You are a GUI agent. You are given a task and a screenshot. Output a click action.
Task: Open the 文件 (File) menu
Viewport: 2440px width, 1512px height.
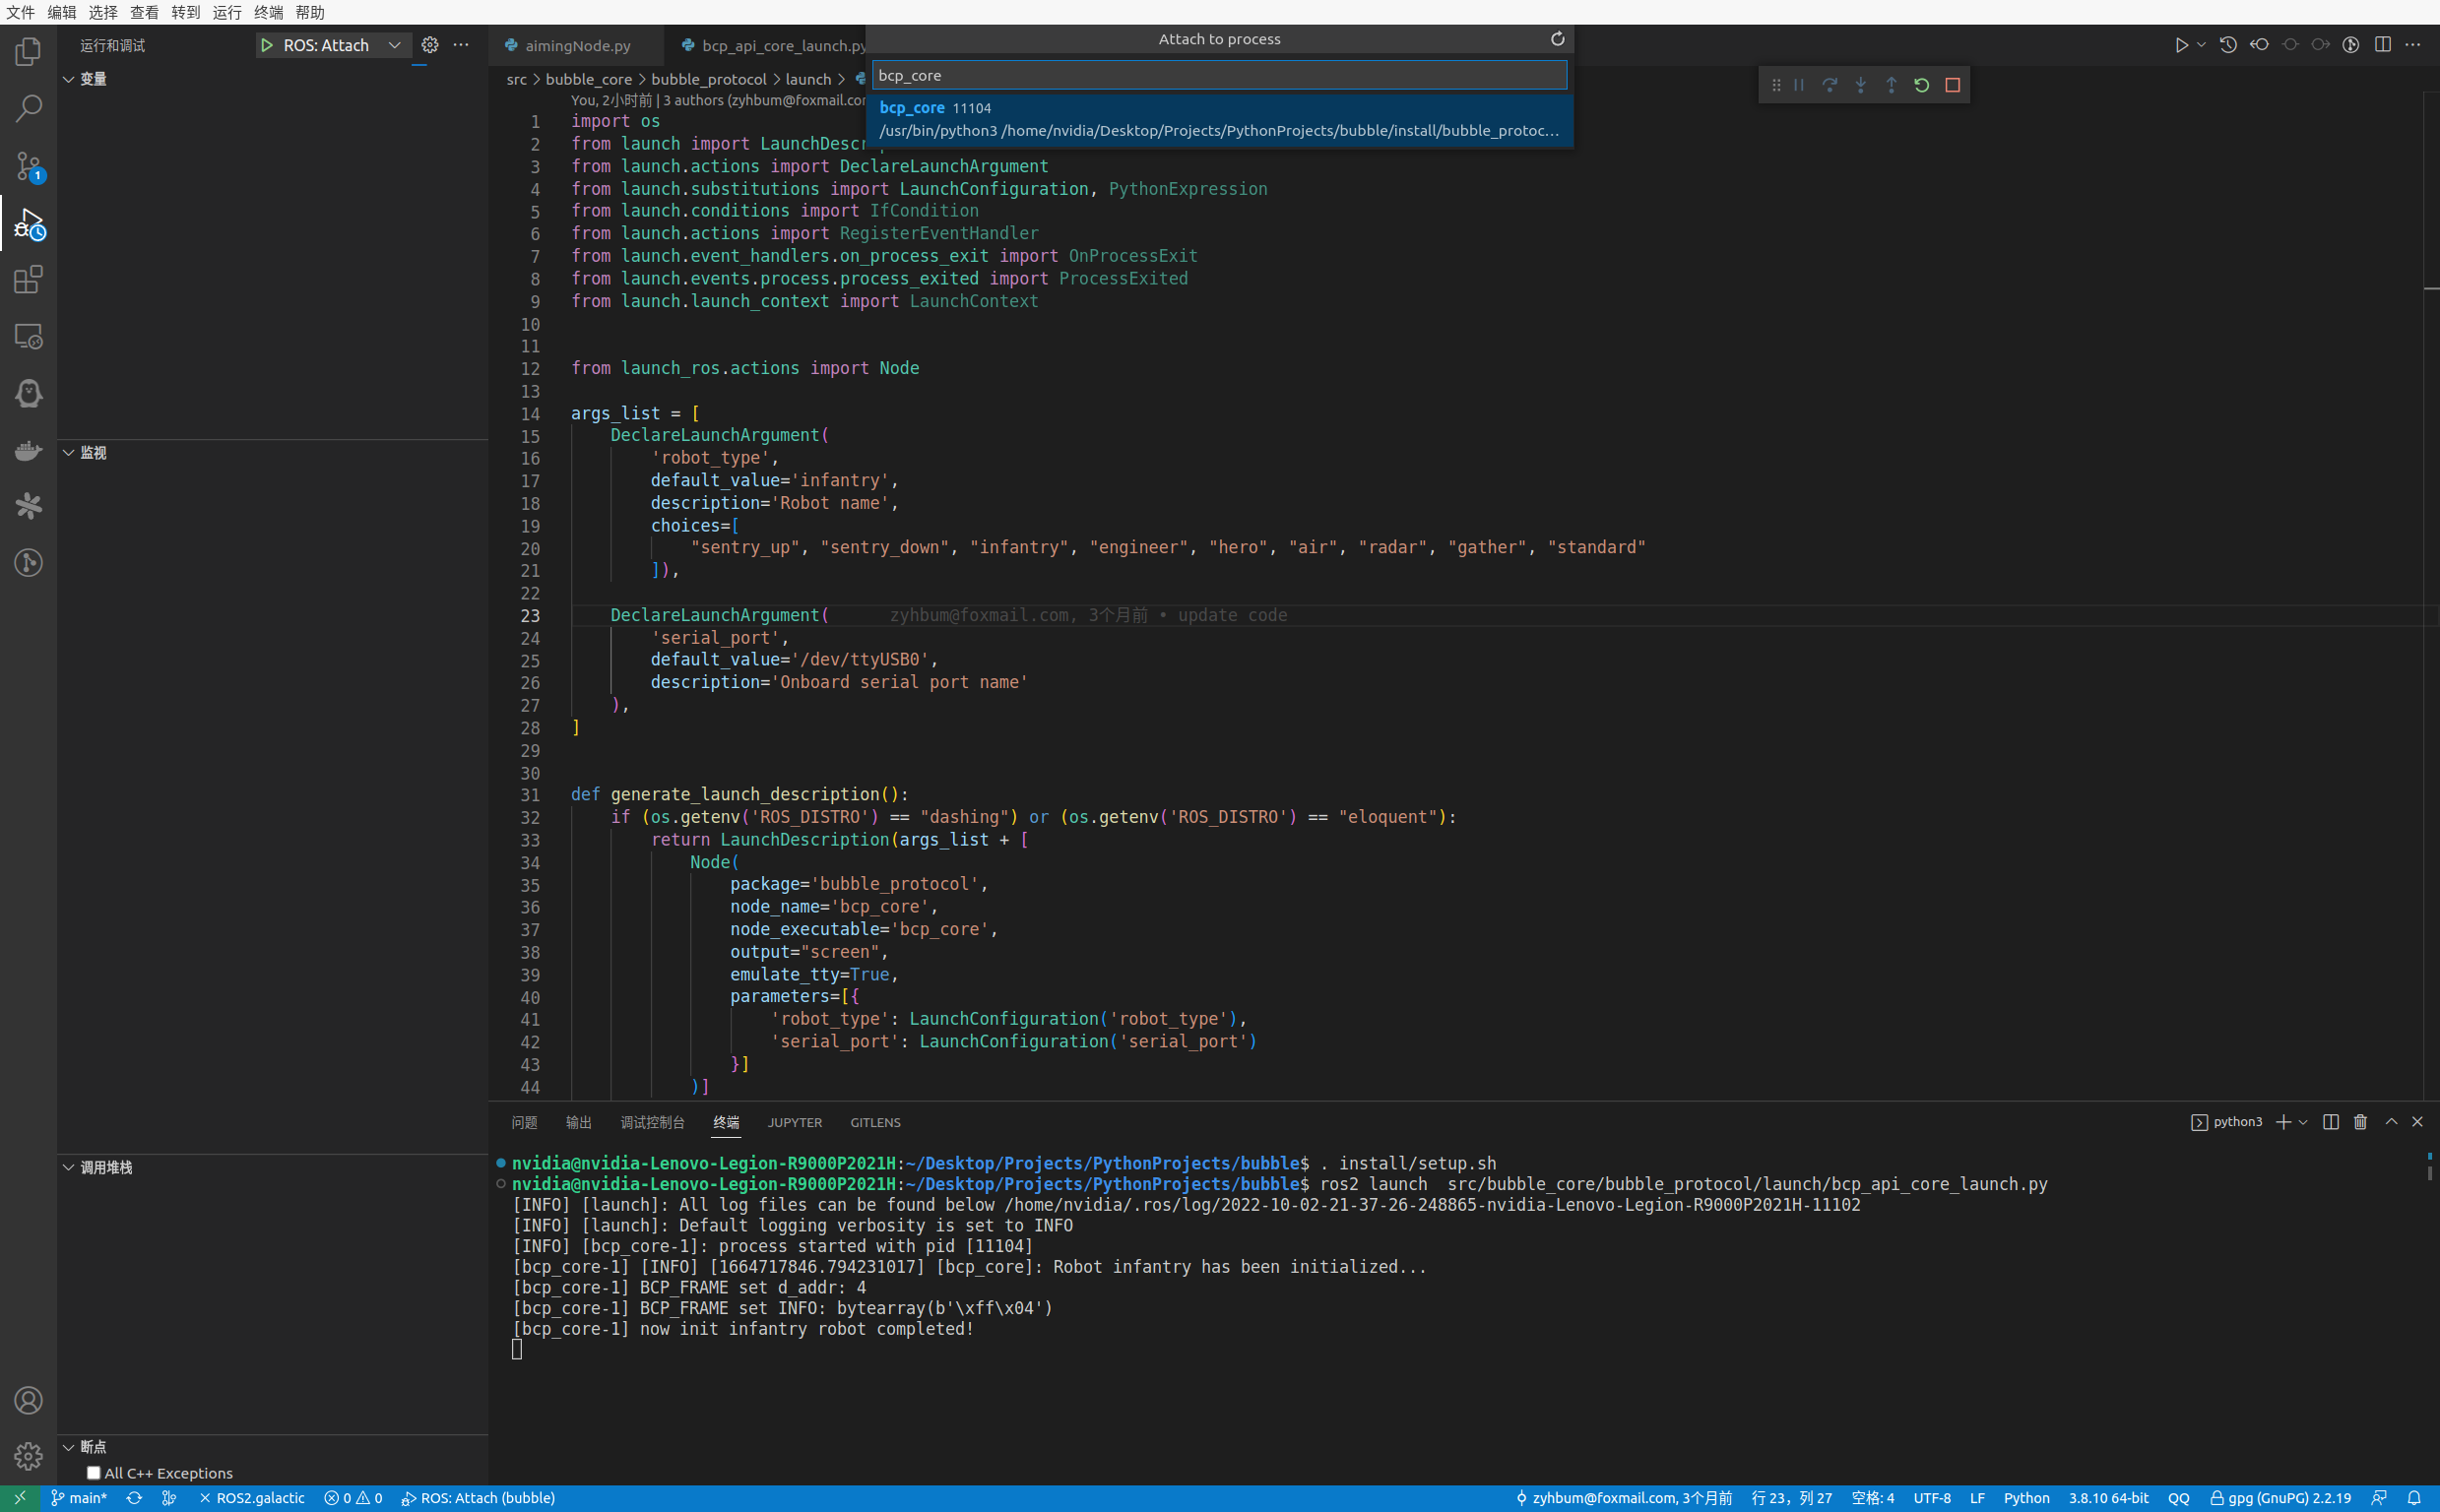click(x=20, y=12)
